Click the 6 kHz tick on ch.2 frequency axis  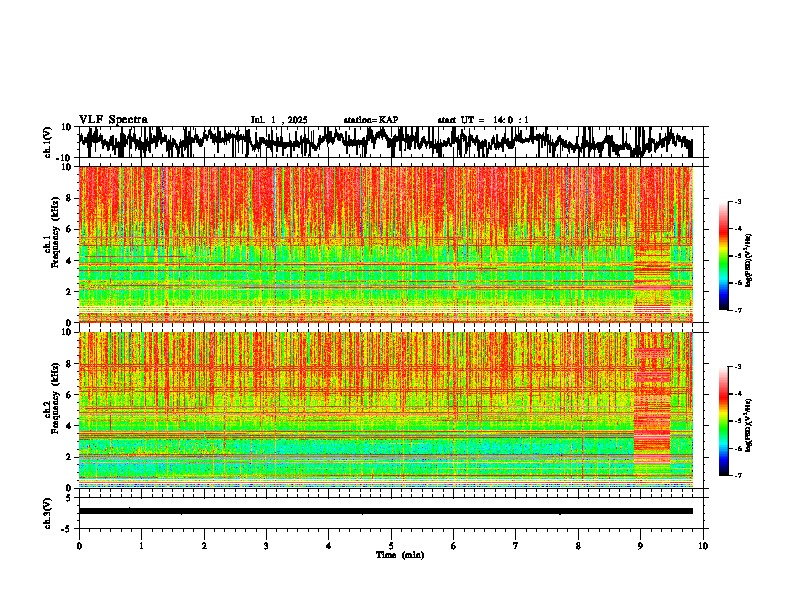click(69, 395)
